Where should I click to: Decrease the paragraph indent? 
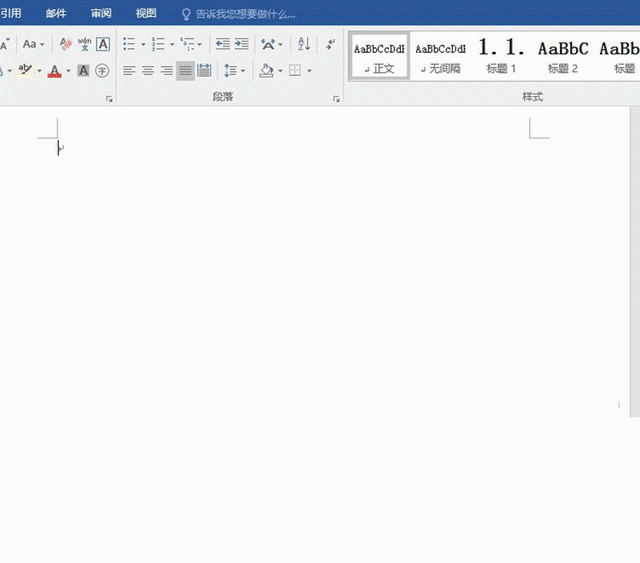pyautogui.click(x=222, y=44)
